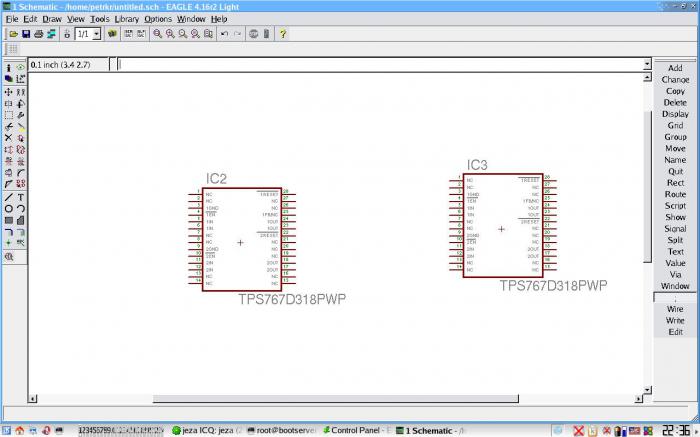Click the Use library icon
The height and width of the screenshot is (437, 700).
(112, 34)
